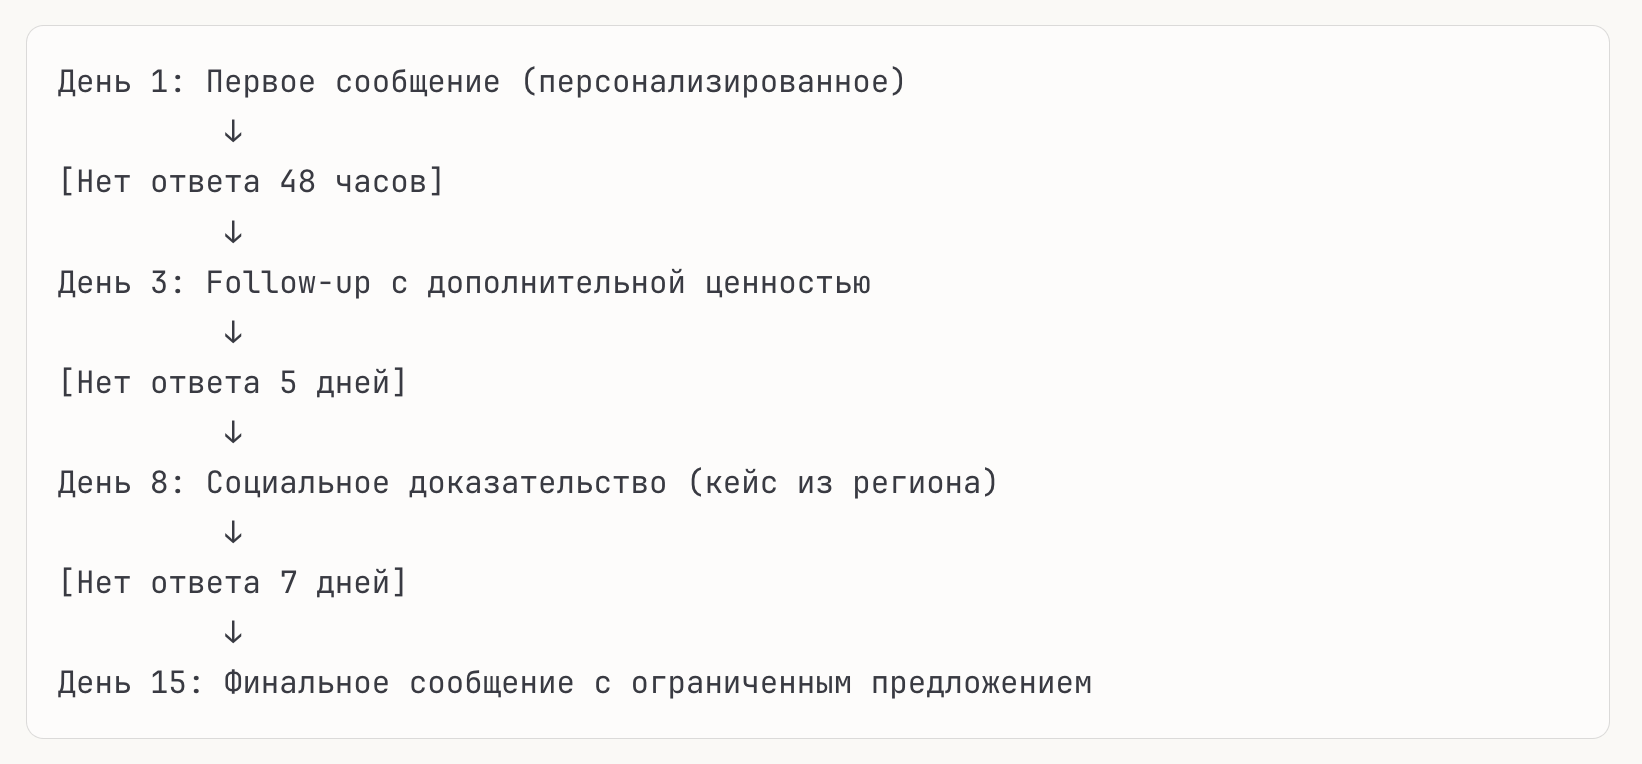Viewport: 1642px width, 764px height.
Task: Click the arrow below 'Нет ответа 5 дней'
Action: [233, 432]
